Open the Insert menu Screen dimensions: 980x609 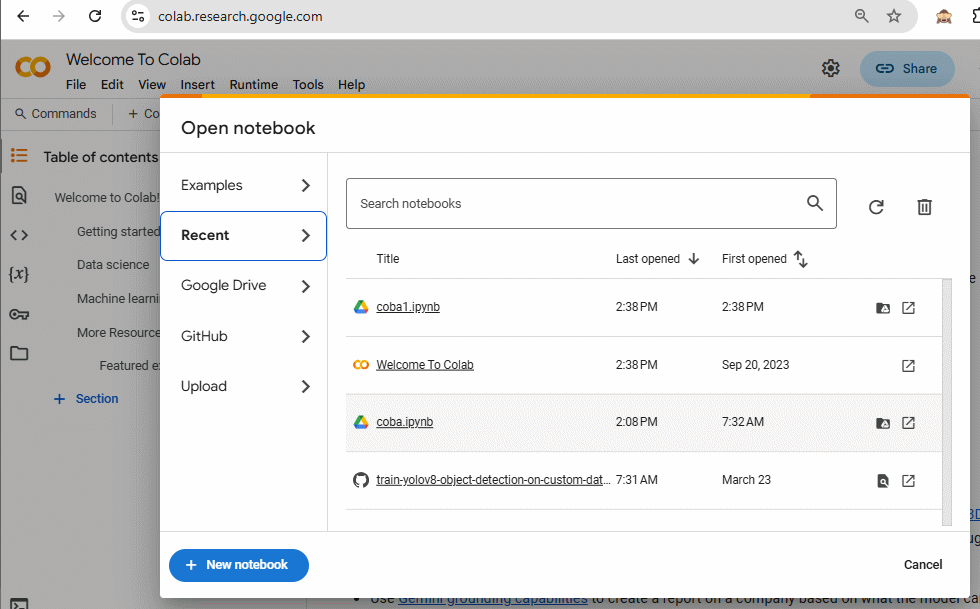198,84
